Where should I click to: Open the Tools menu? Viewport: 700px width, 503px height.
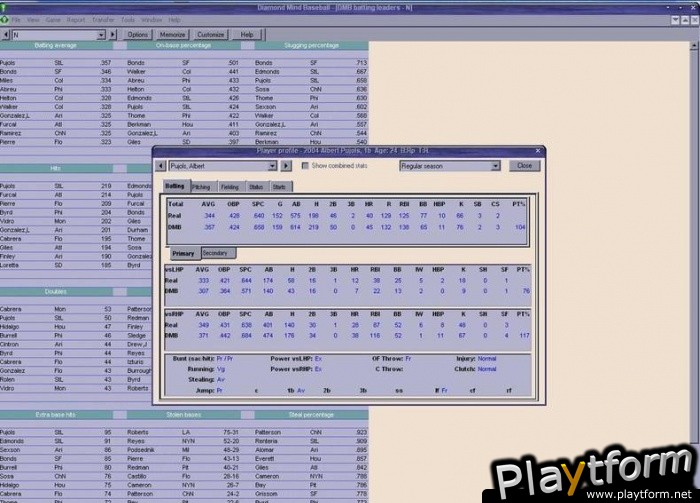128,20
